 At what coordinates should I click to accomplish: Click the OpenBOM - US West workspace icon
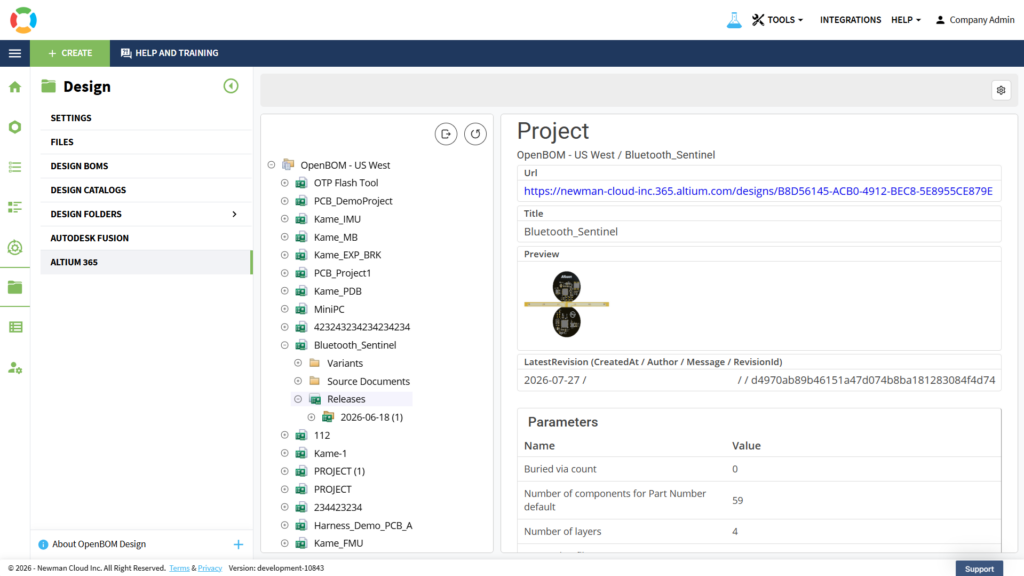tap(288, 165)
